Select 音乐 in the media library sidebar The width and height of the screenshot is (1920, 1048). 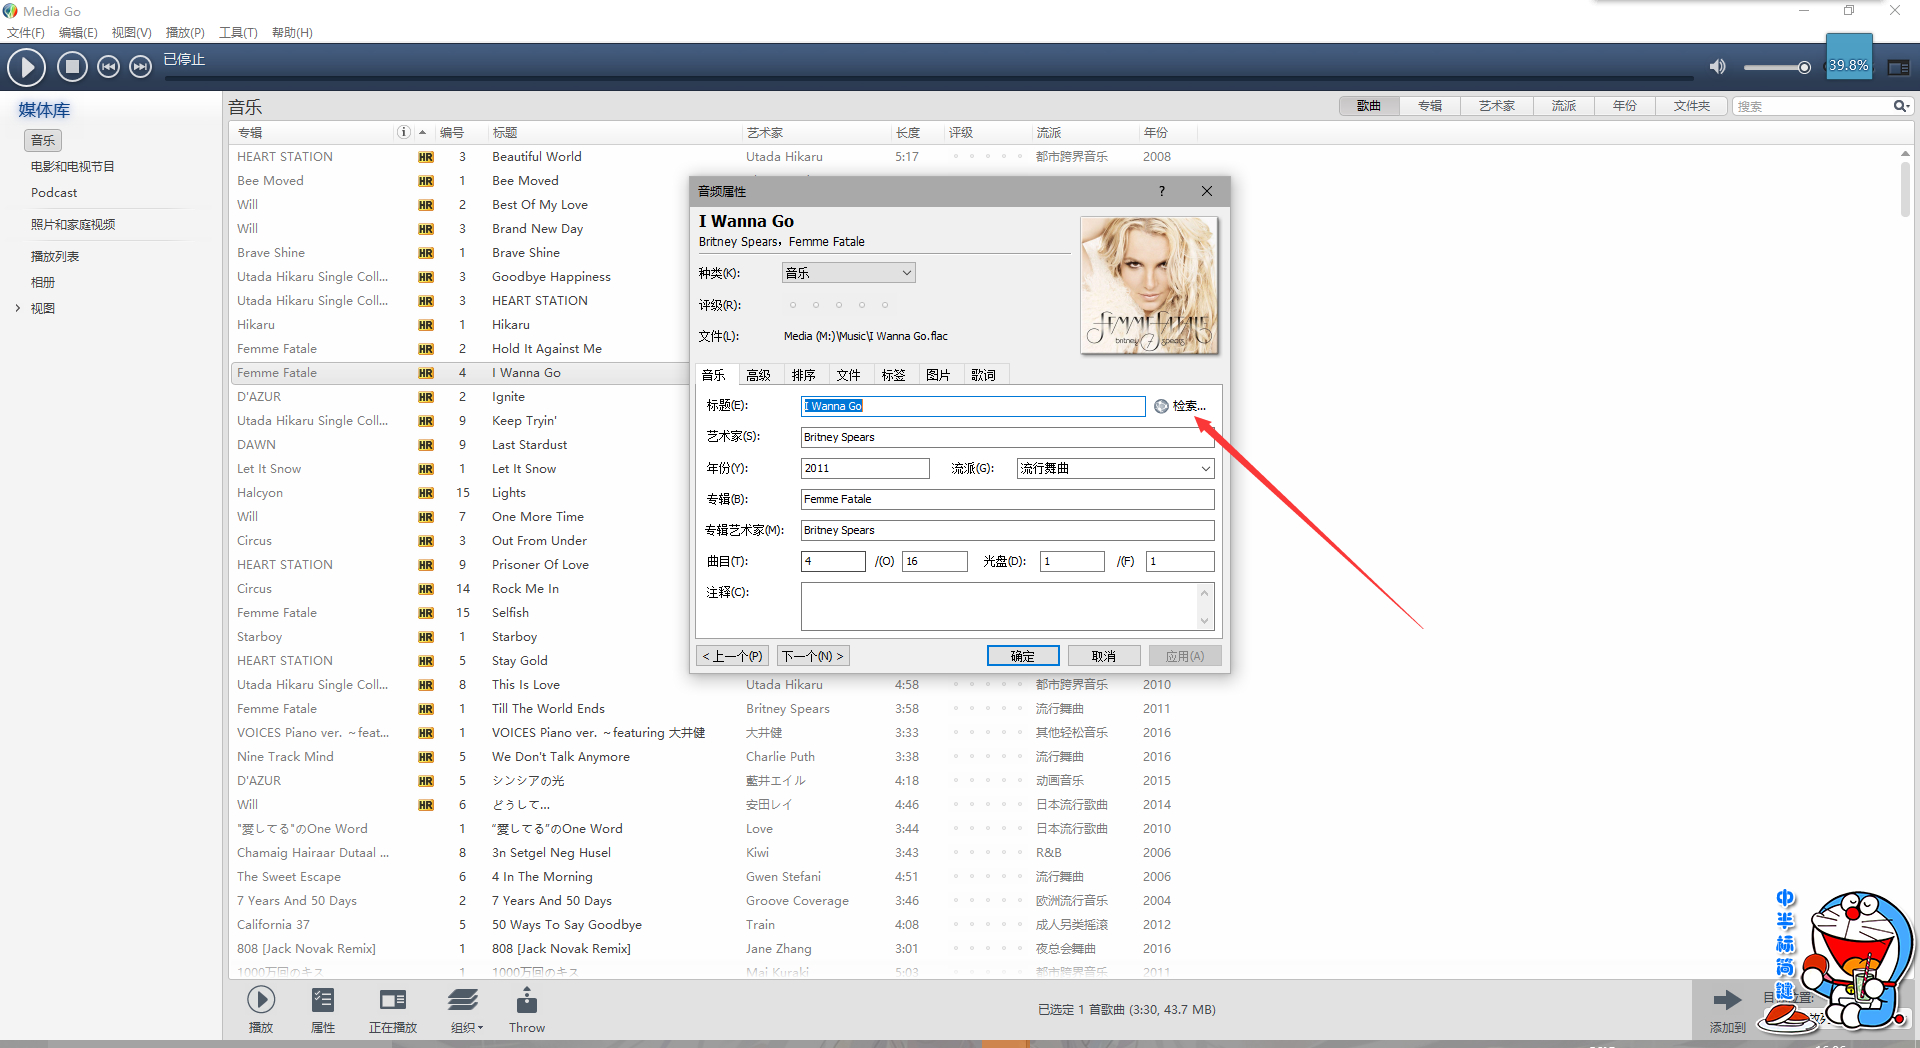click(x=43, y=141)
